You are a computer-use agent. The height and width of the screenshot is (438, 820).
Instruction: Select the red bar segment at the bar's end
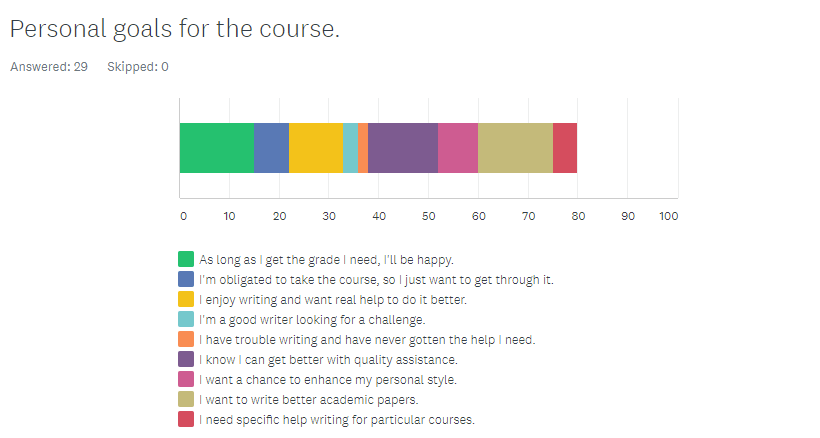pos(565,148)
